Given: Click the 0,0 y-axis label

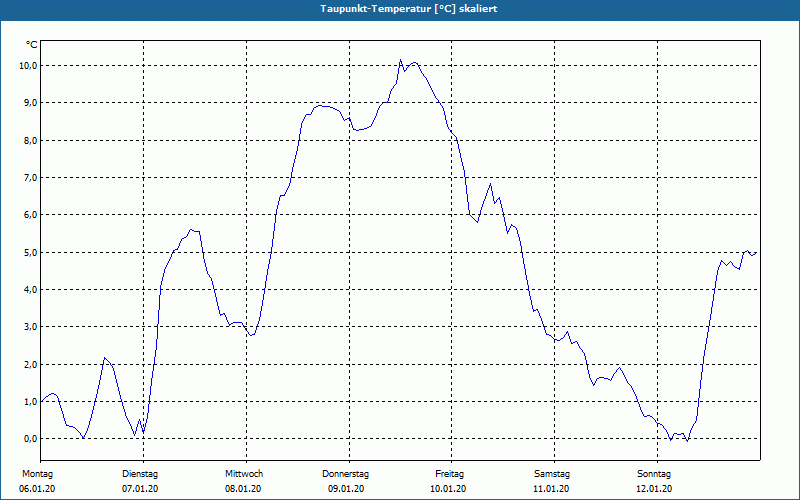Looking at the screenshot, I should (x=30, y=439).
